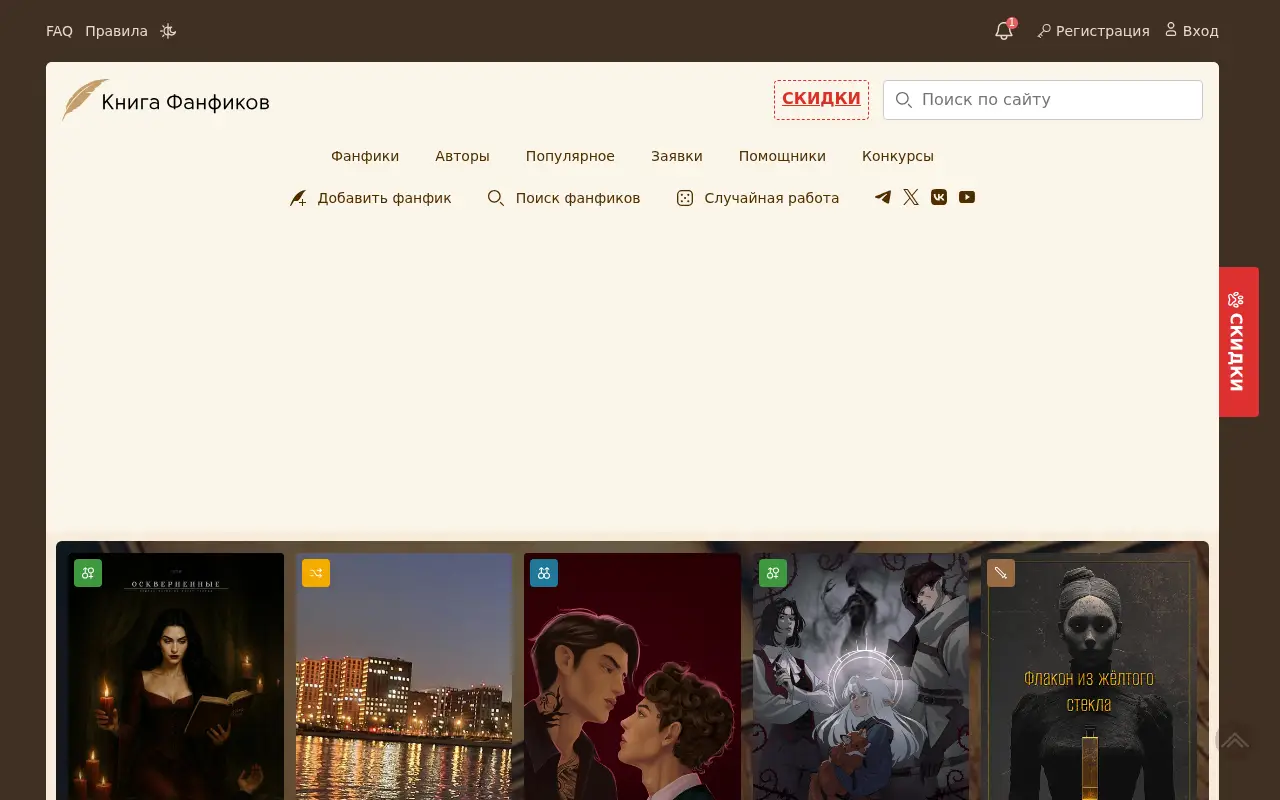
Task: Click the scroll-to-top chevron button
Action: click(1235, 740)
